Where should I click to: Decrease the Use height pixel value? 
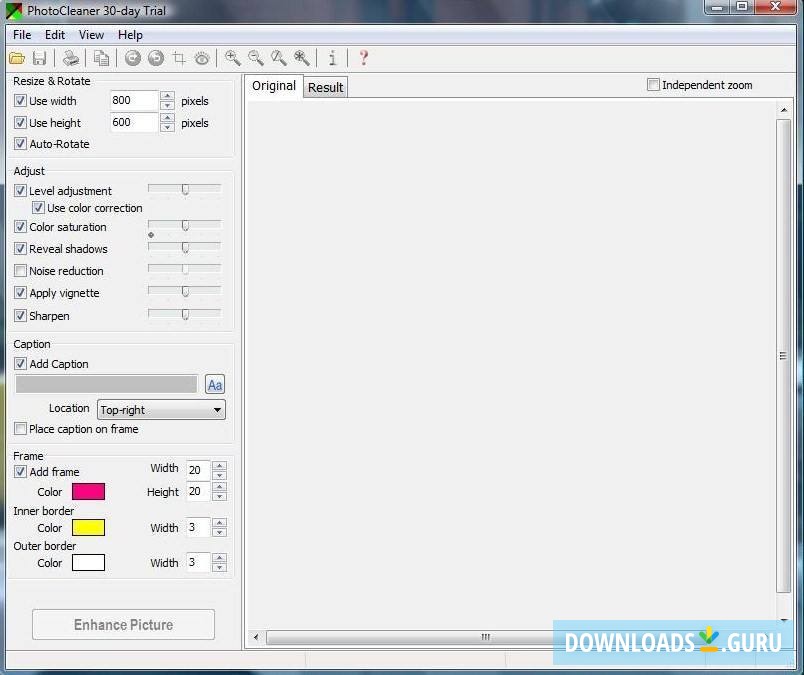click(x=167, y=127)
